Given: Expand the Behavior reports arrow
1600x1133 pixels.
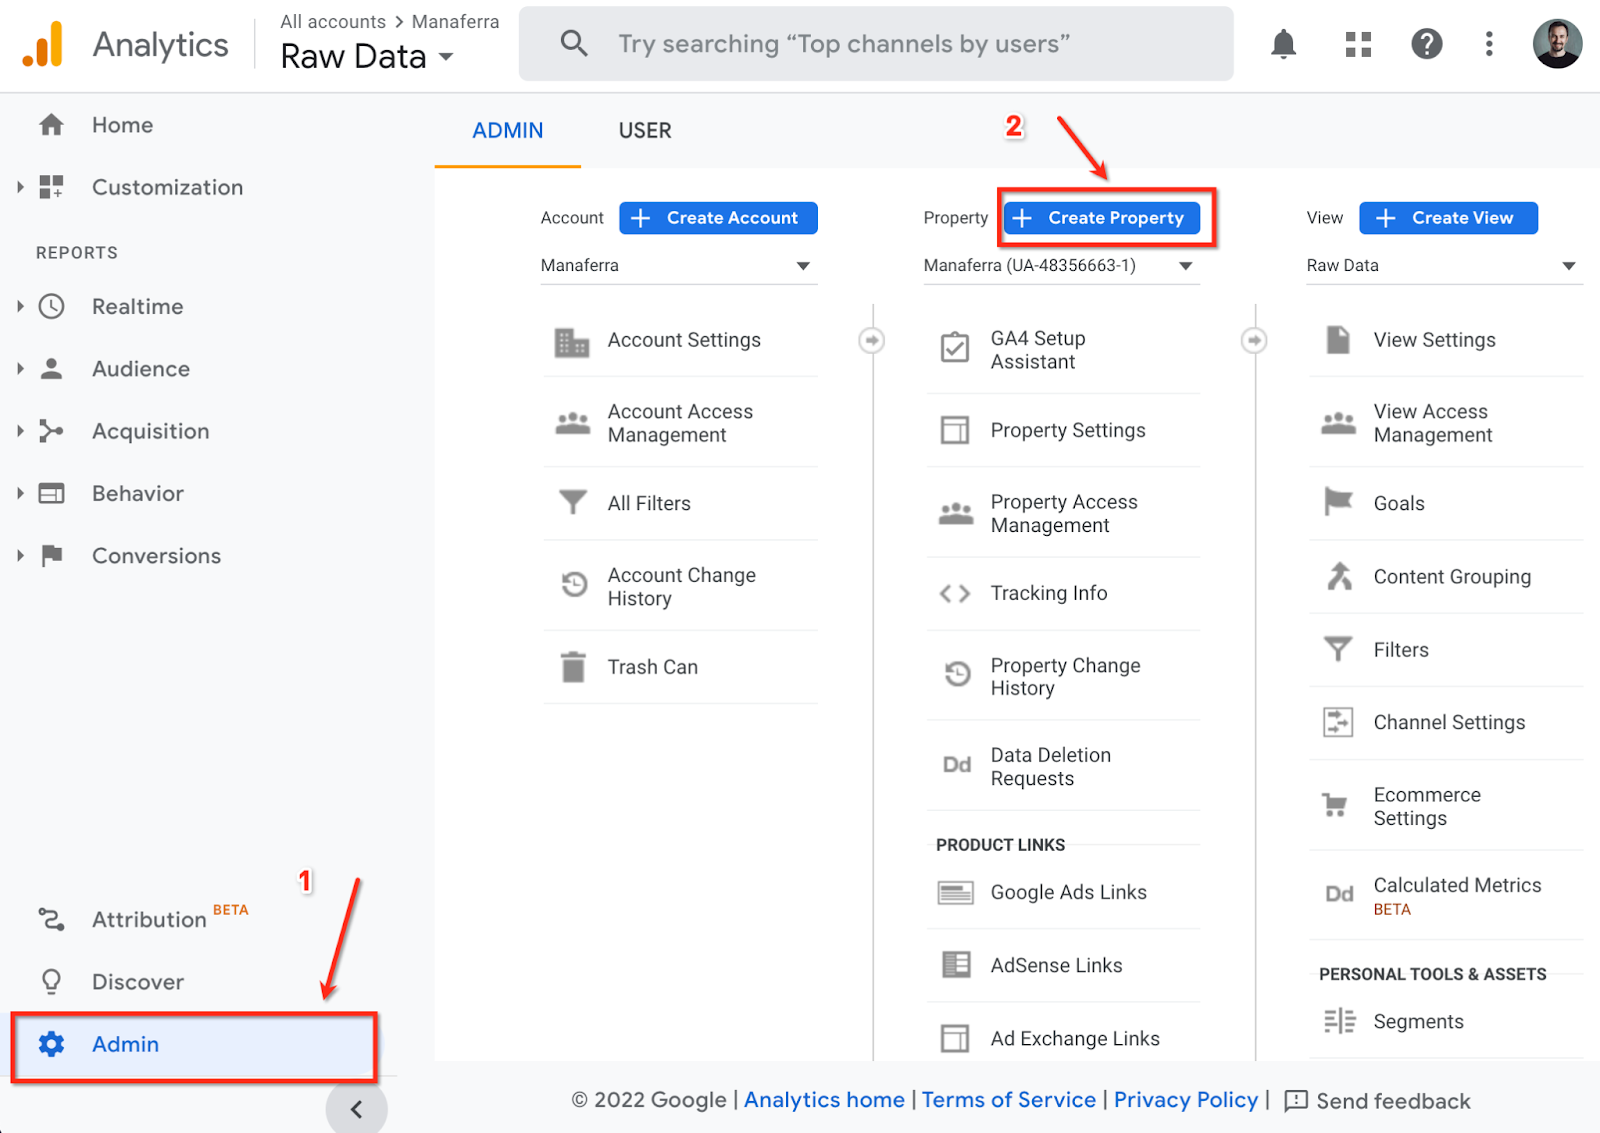Looking at the screenshot, I should click(20, 493).
